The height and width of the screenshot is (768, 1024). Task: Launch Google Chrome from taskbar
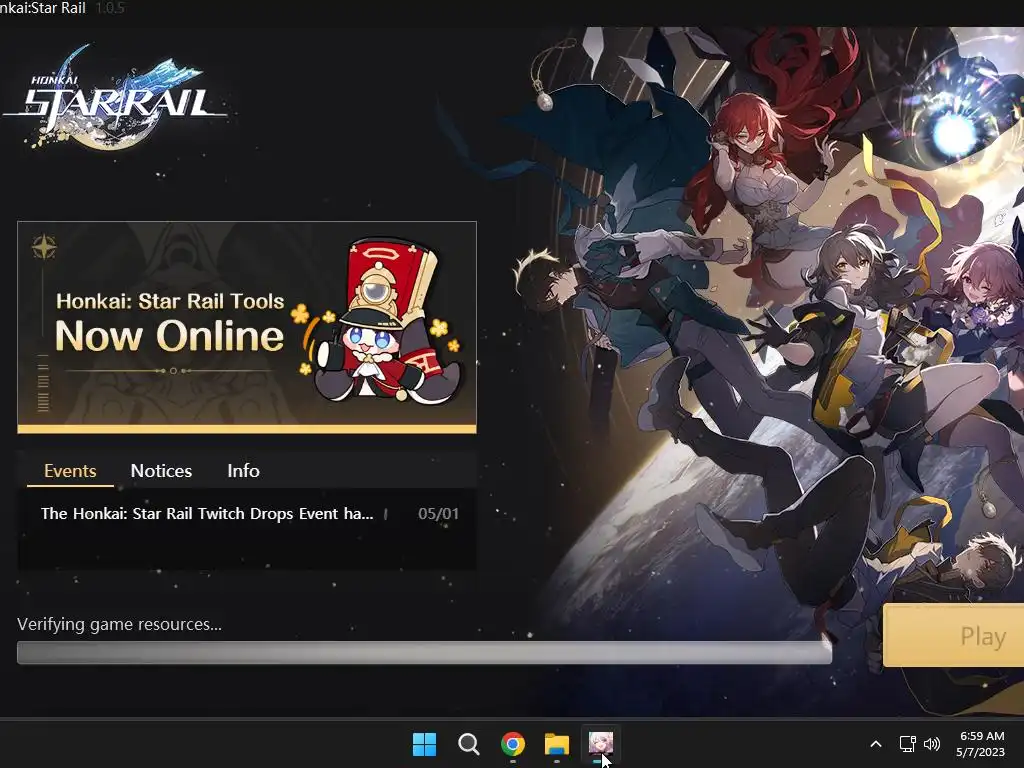point(513,744)
